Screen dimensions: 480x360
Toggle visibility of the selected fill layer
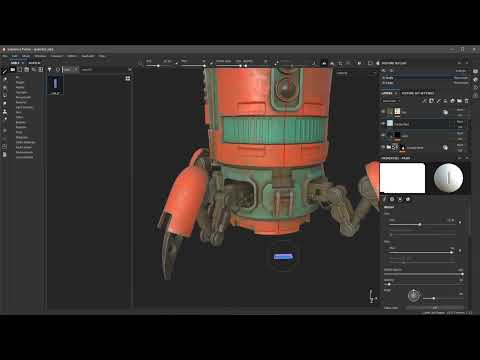[383, 124]
